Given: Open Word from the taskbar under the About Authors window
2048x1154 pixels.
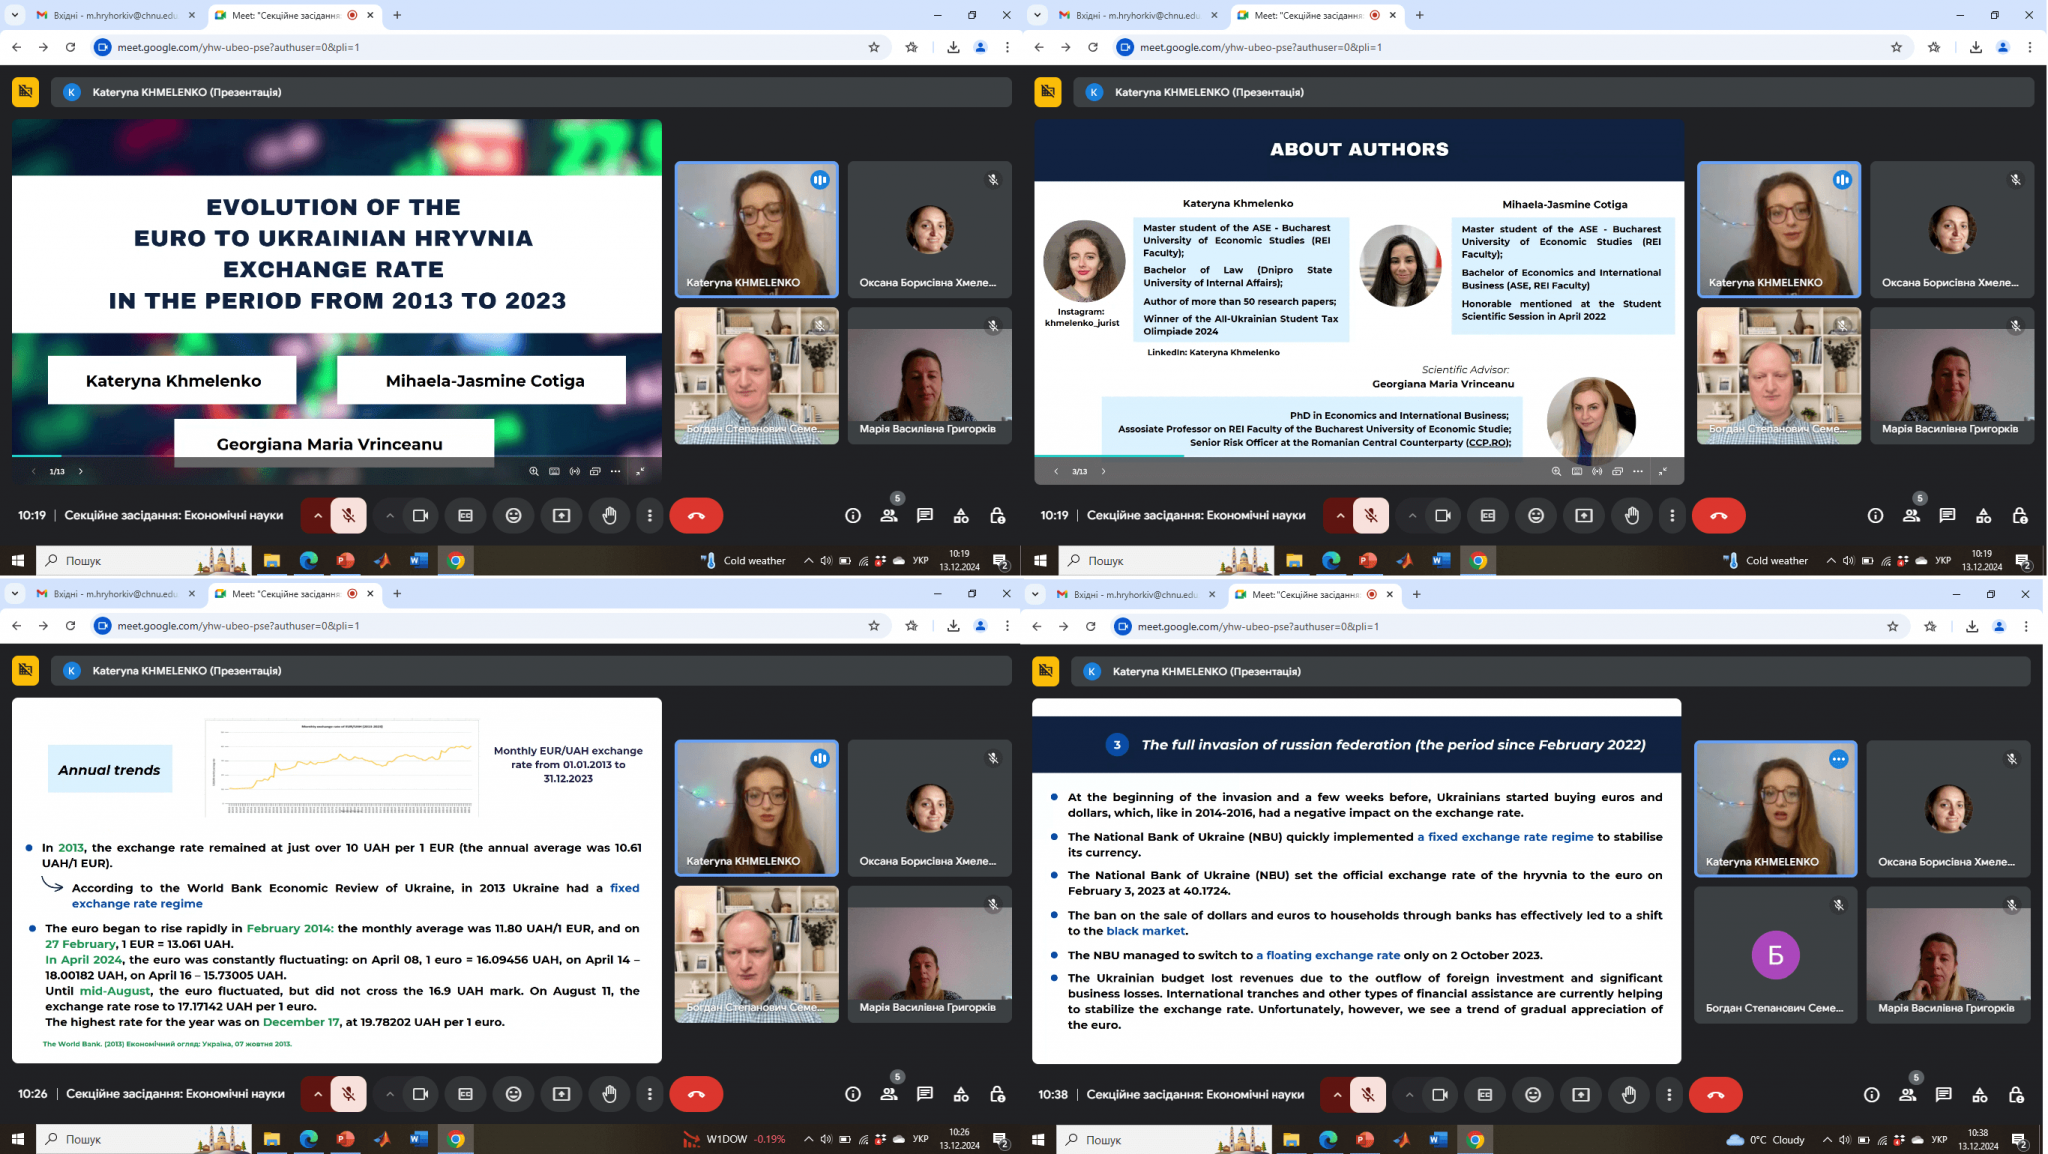Looking at the screenshot, I should pos(1441,561).
